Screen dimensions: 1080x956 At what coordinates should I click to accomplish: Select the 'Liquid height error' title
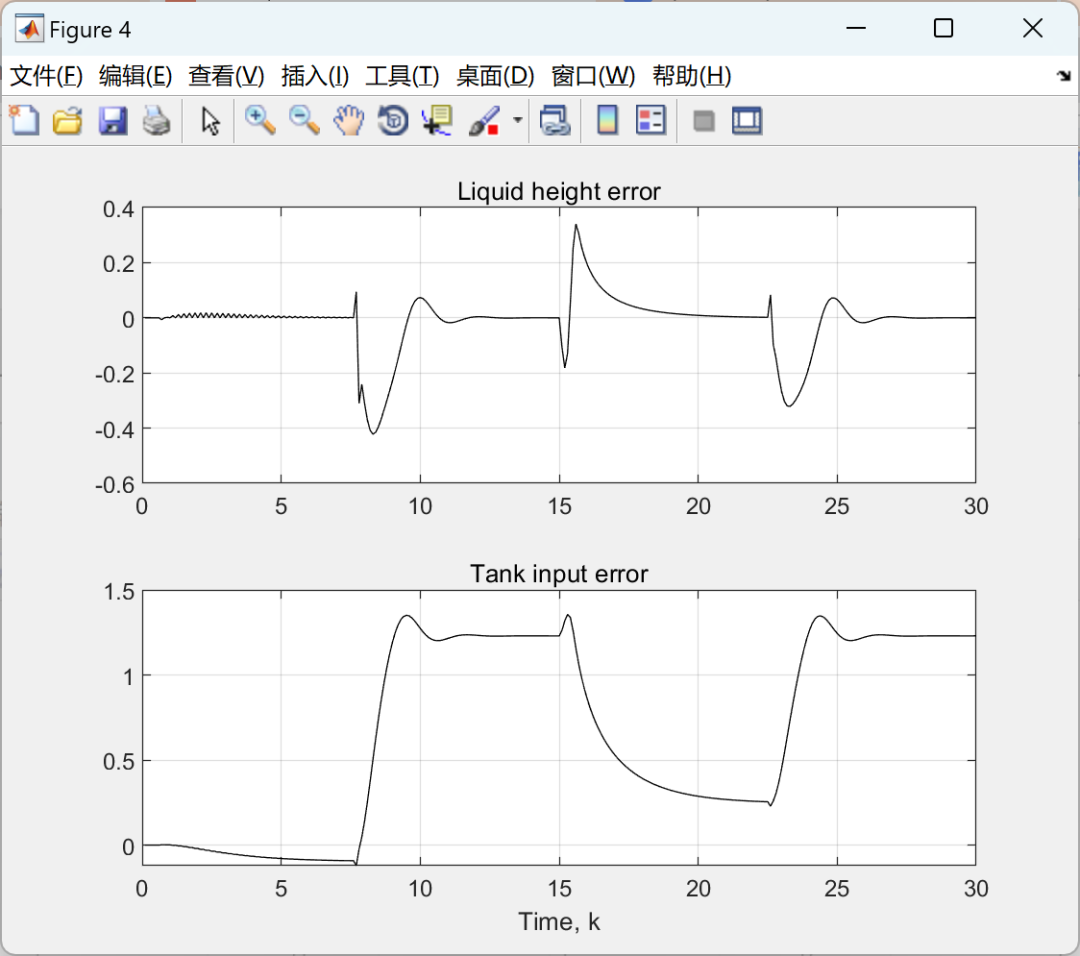559,191
